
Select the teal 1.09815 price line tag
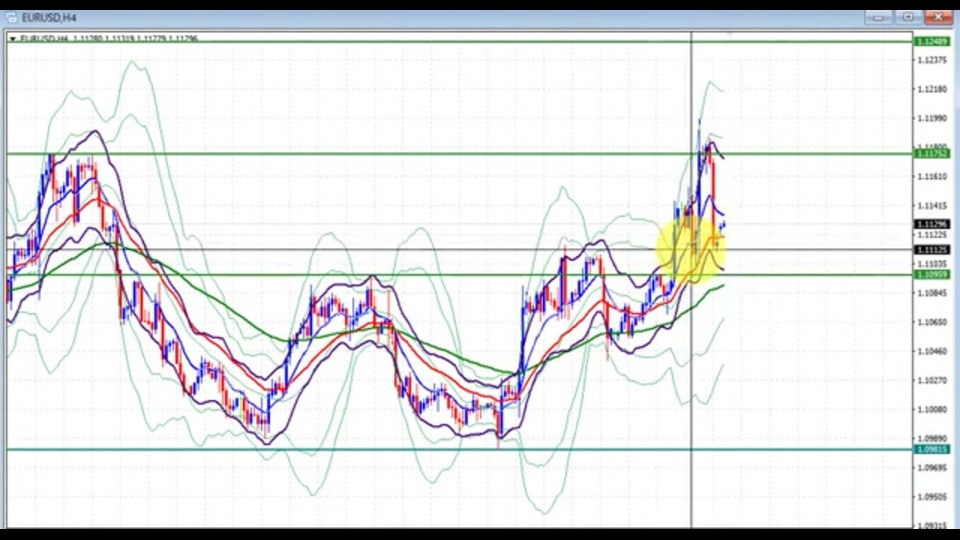click(x=931, y=449)
